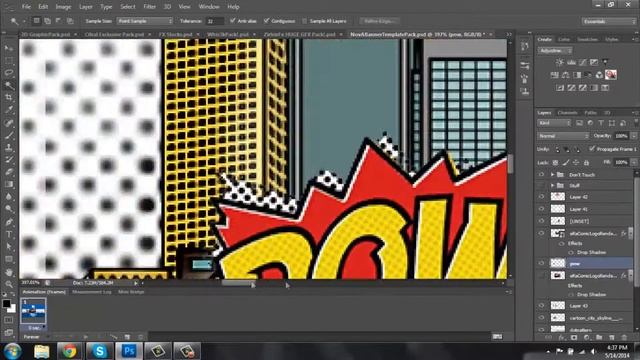Select the Clone Stamp tool
This screenshot has width=640, height=360.
(9, 147)
